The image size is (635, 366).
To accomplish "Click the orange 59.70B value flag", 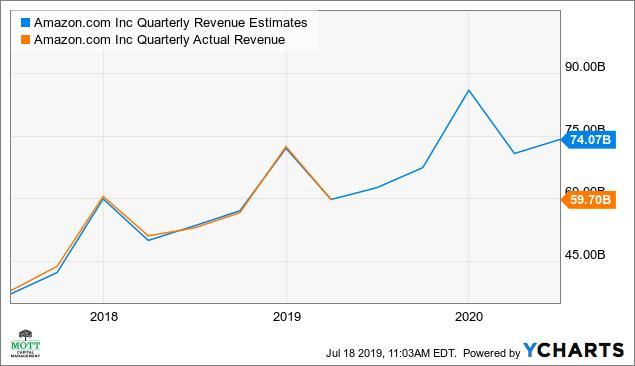I will point(589,200).
